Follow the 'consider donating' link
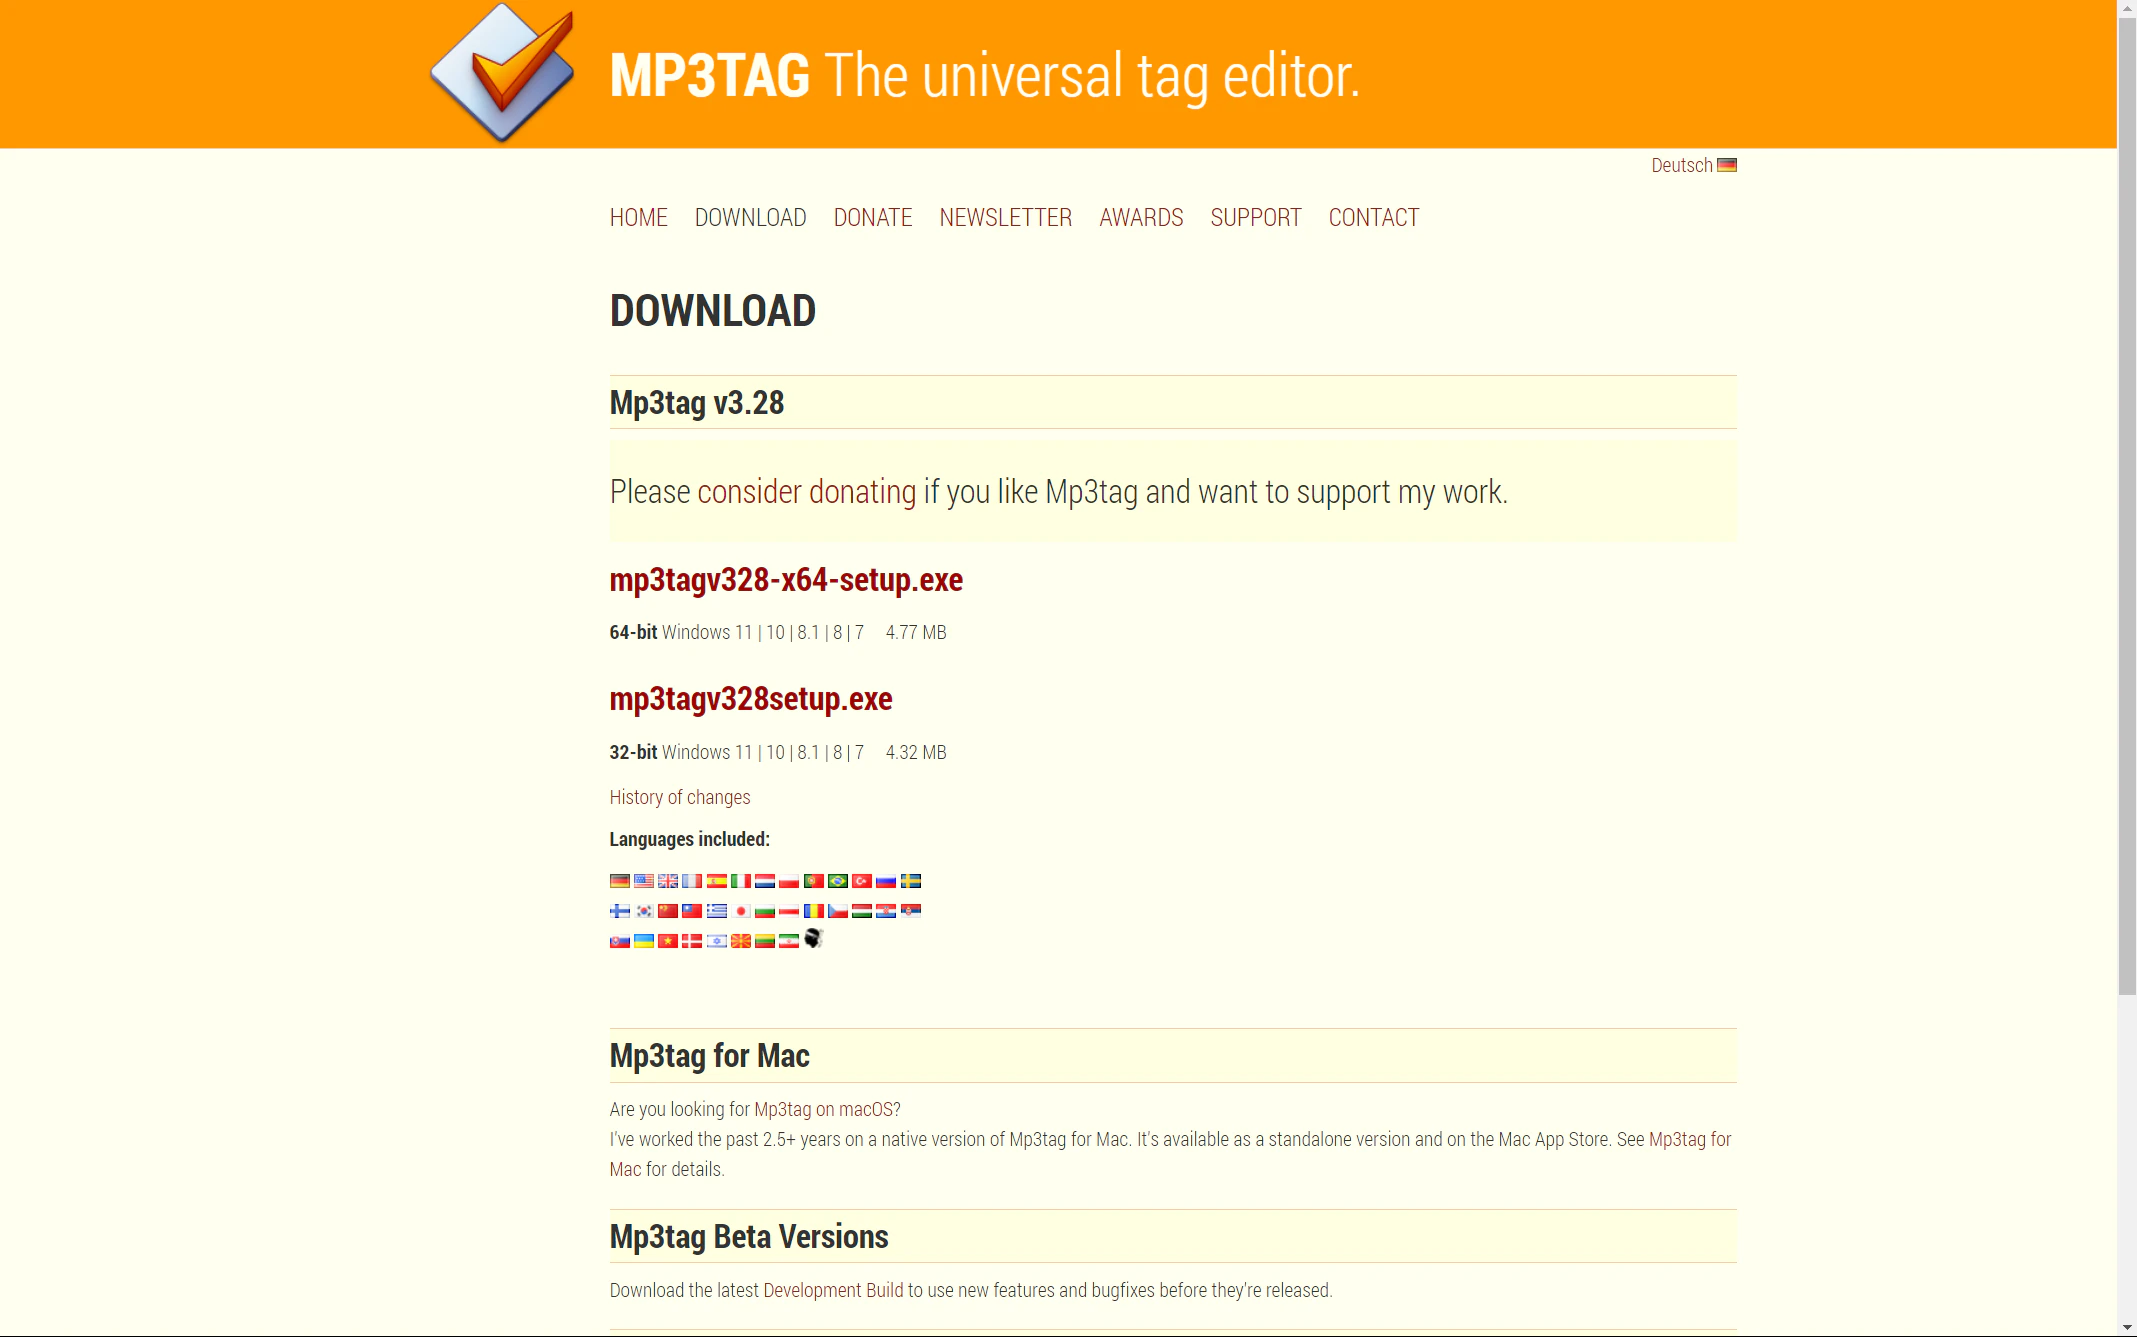2137x1337 pixels. tap(806, 492)
